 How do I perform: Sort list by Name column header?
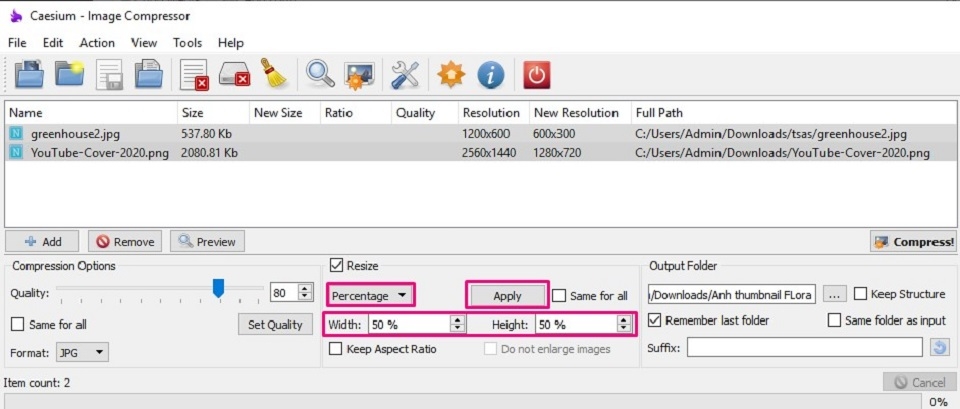coord(91,113)
